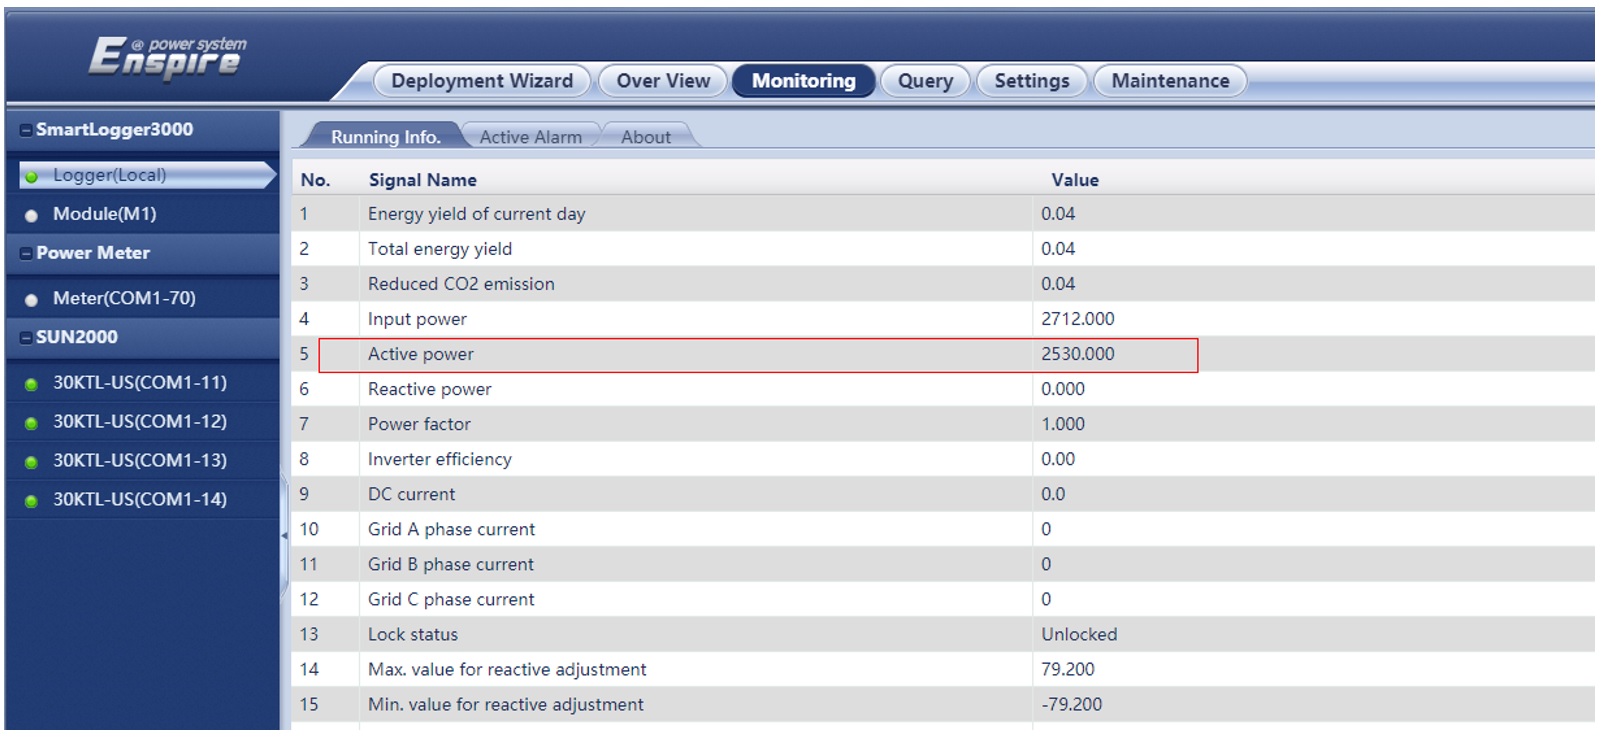Click the Power factor value 1.000
1608x739 pixels.
click(1062, 424)
